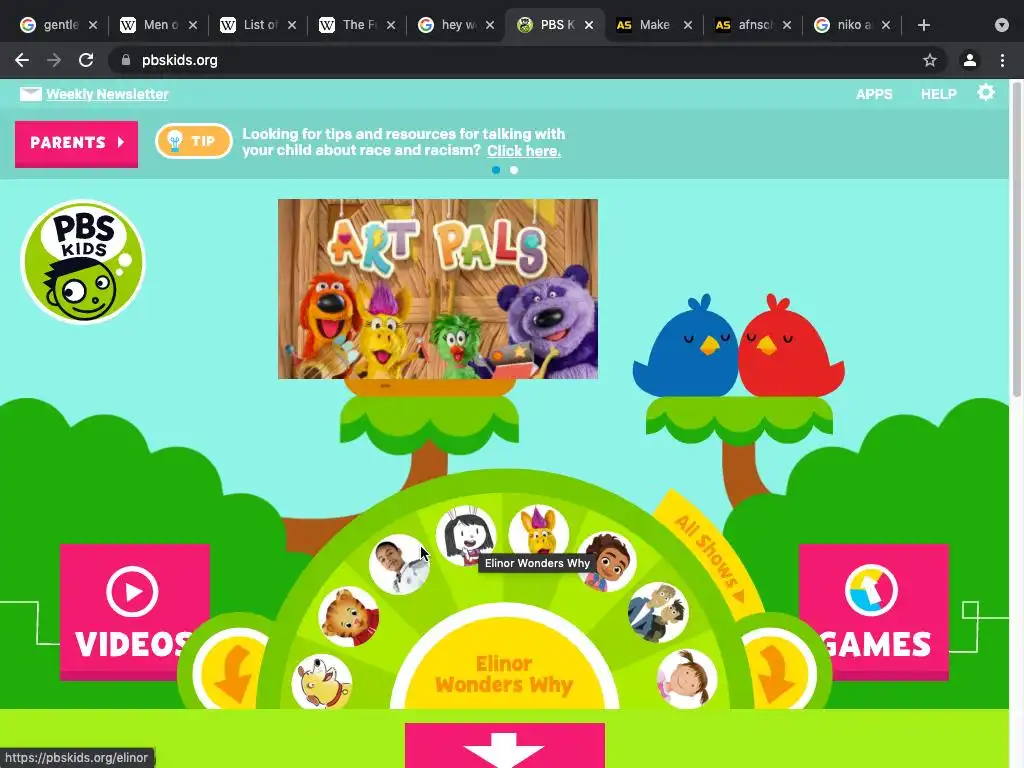Click the page vertical scrollbar
Image resolution: width=1024 pixels, height=768 pixels.
pyautogui.click(x=1016, y=238)
